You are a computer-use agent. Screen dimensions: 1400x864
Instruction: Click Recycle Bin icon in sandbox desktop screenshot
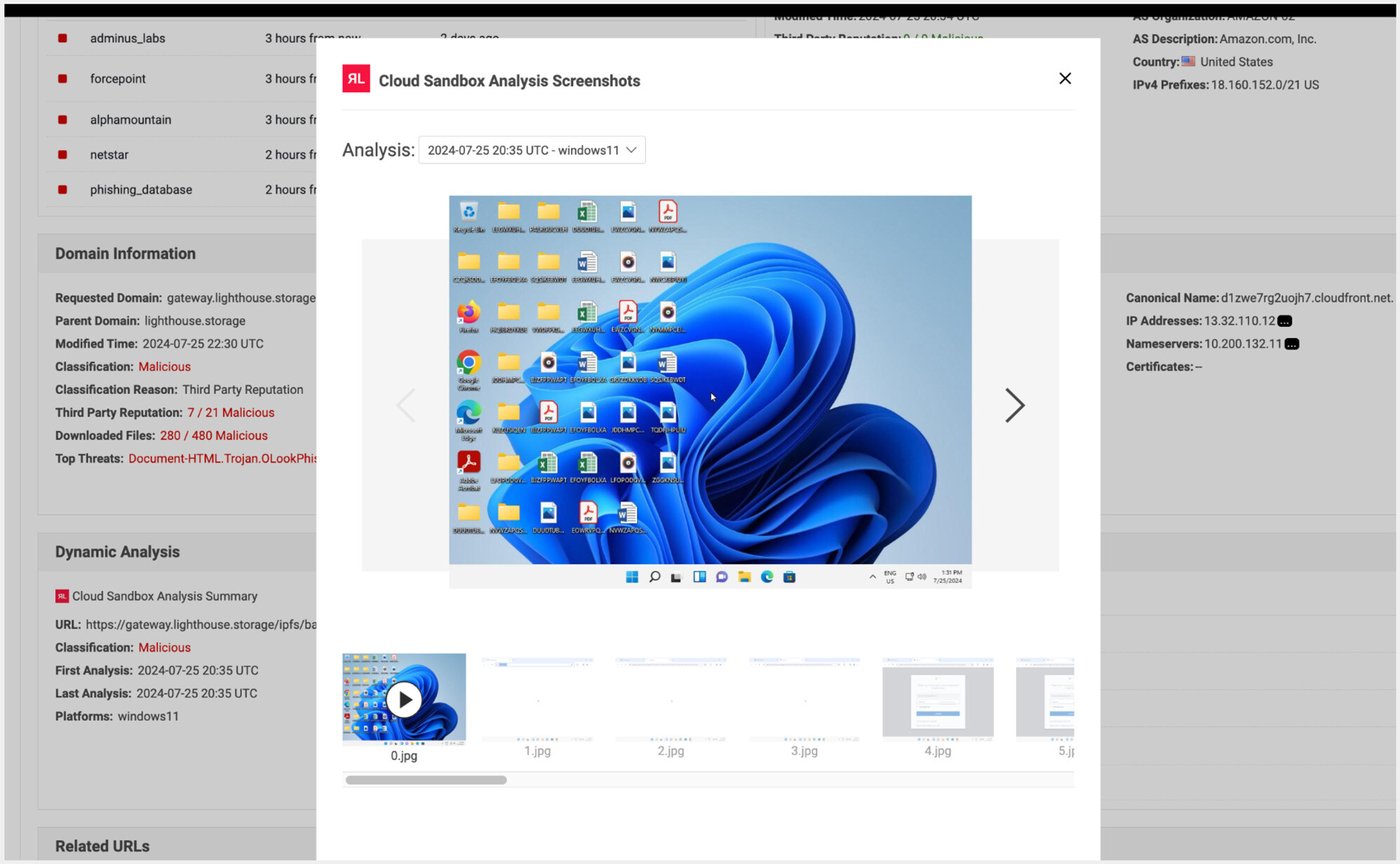click(x=468, y=215)
